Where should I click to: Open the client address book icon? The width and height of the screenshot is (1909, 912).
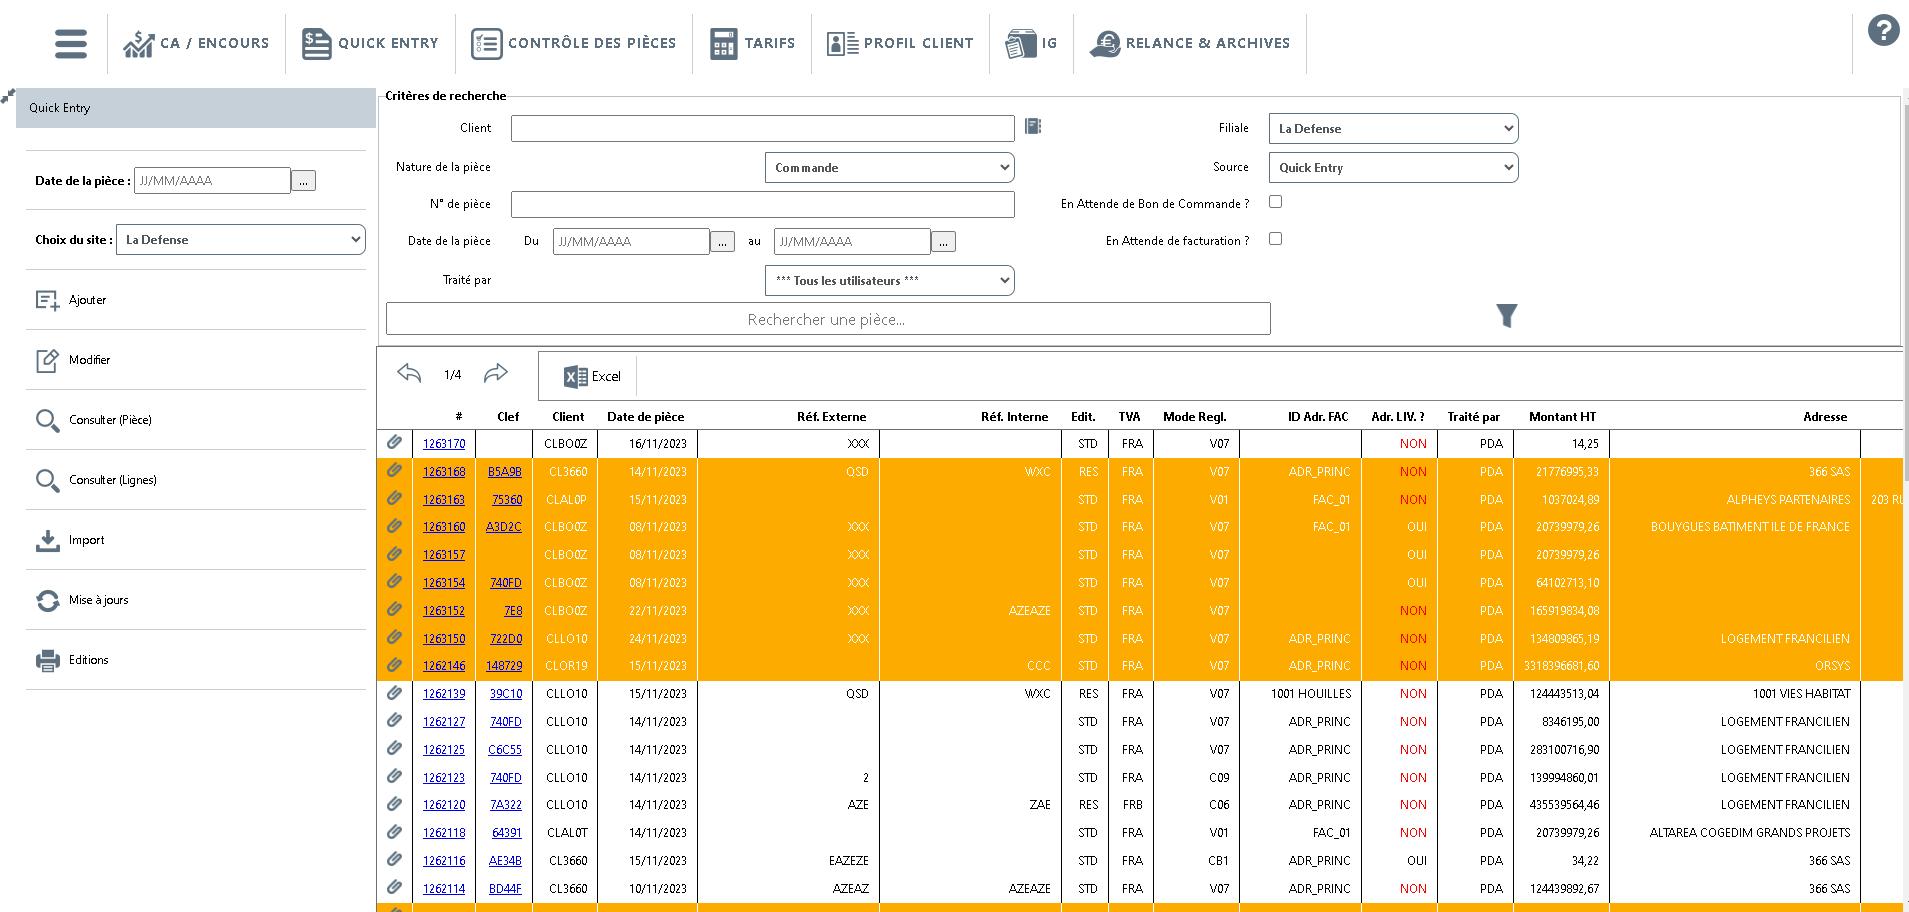[1033, 127]
